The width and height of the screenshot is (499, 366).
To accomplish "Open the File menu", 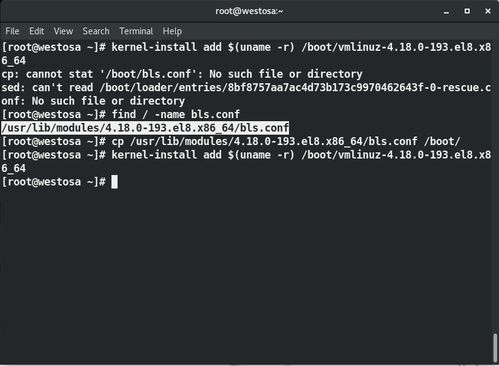I will (12, 31).
